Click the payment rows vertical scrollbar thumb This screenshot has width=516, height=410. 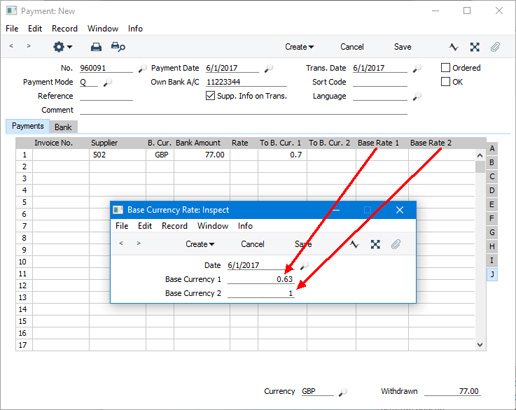480,167
